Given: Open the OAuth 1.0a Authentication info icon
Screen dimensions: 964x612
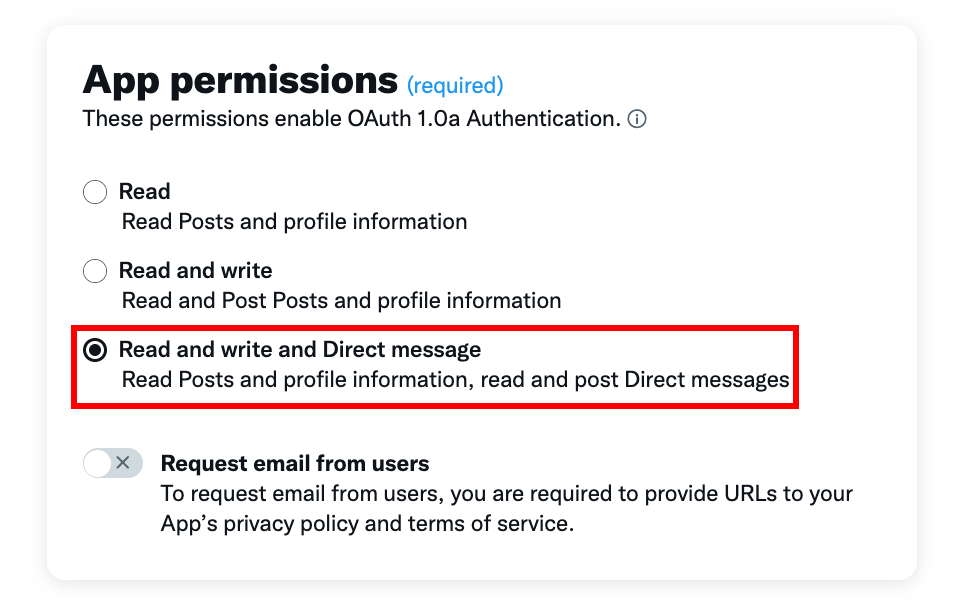Looking at the screenshot, I should (x=636, y=119).
